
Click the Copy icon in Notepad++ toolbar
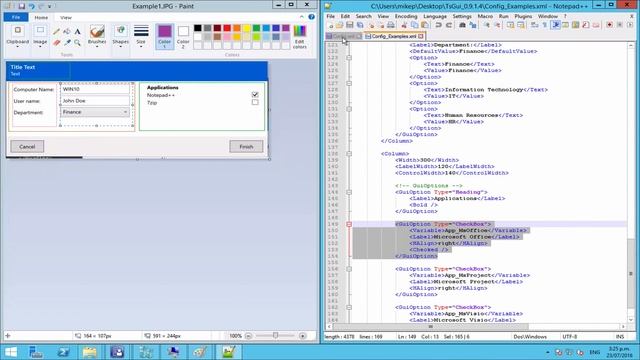pos(414,25)
